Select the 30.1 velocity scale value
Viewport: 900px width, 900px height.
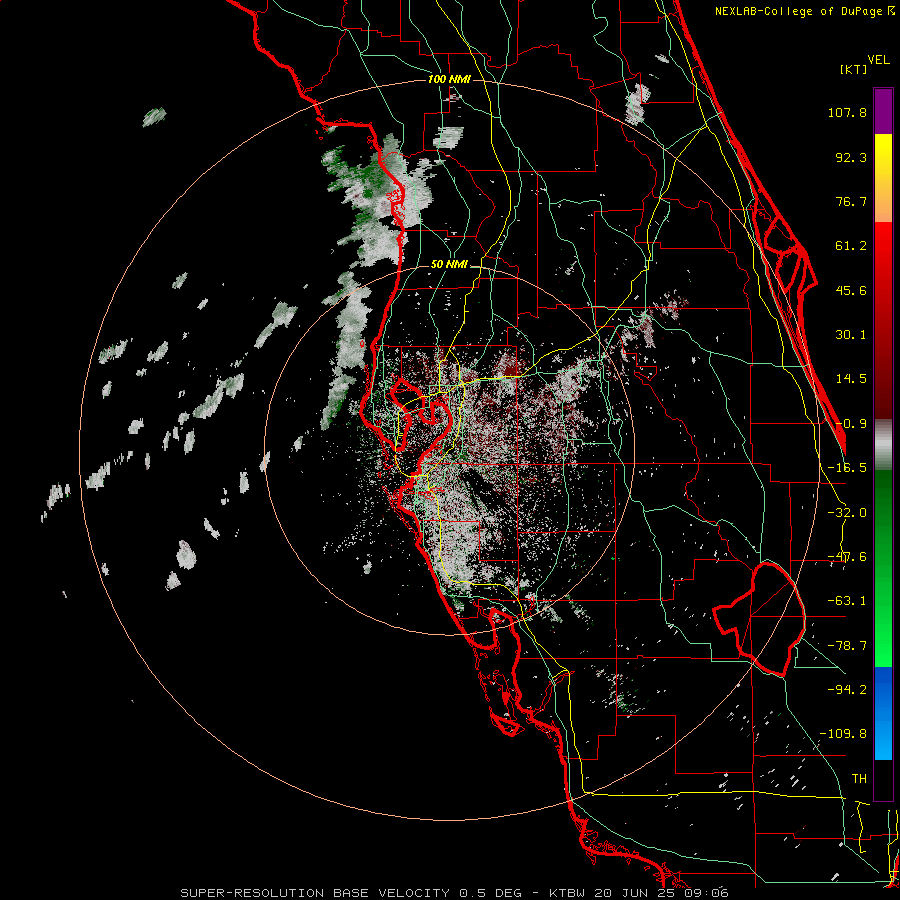point(851,335)
